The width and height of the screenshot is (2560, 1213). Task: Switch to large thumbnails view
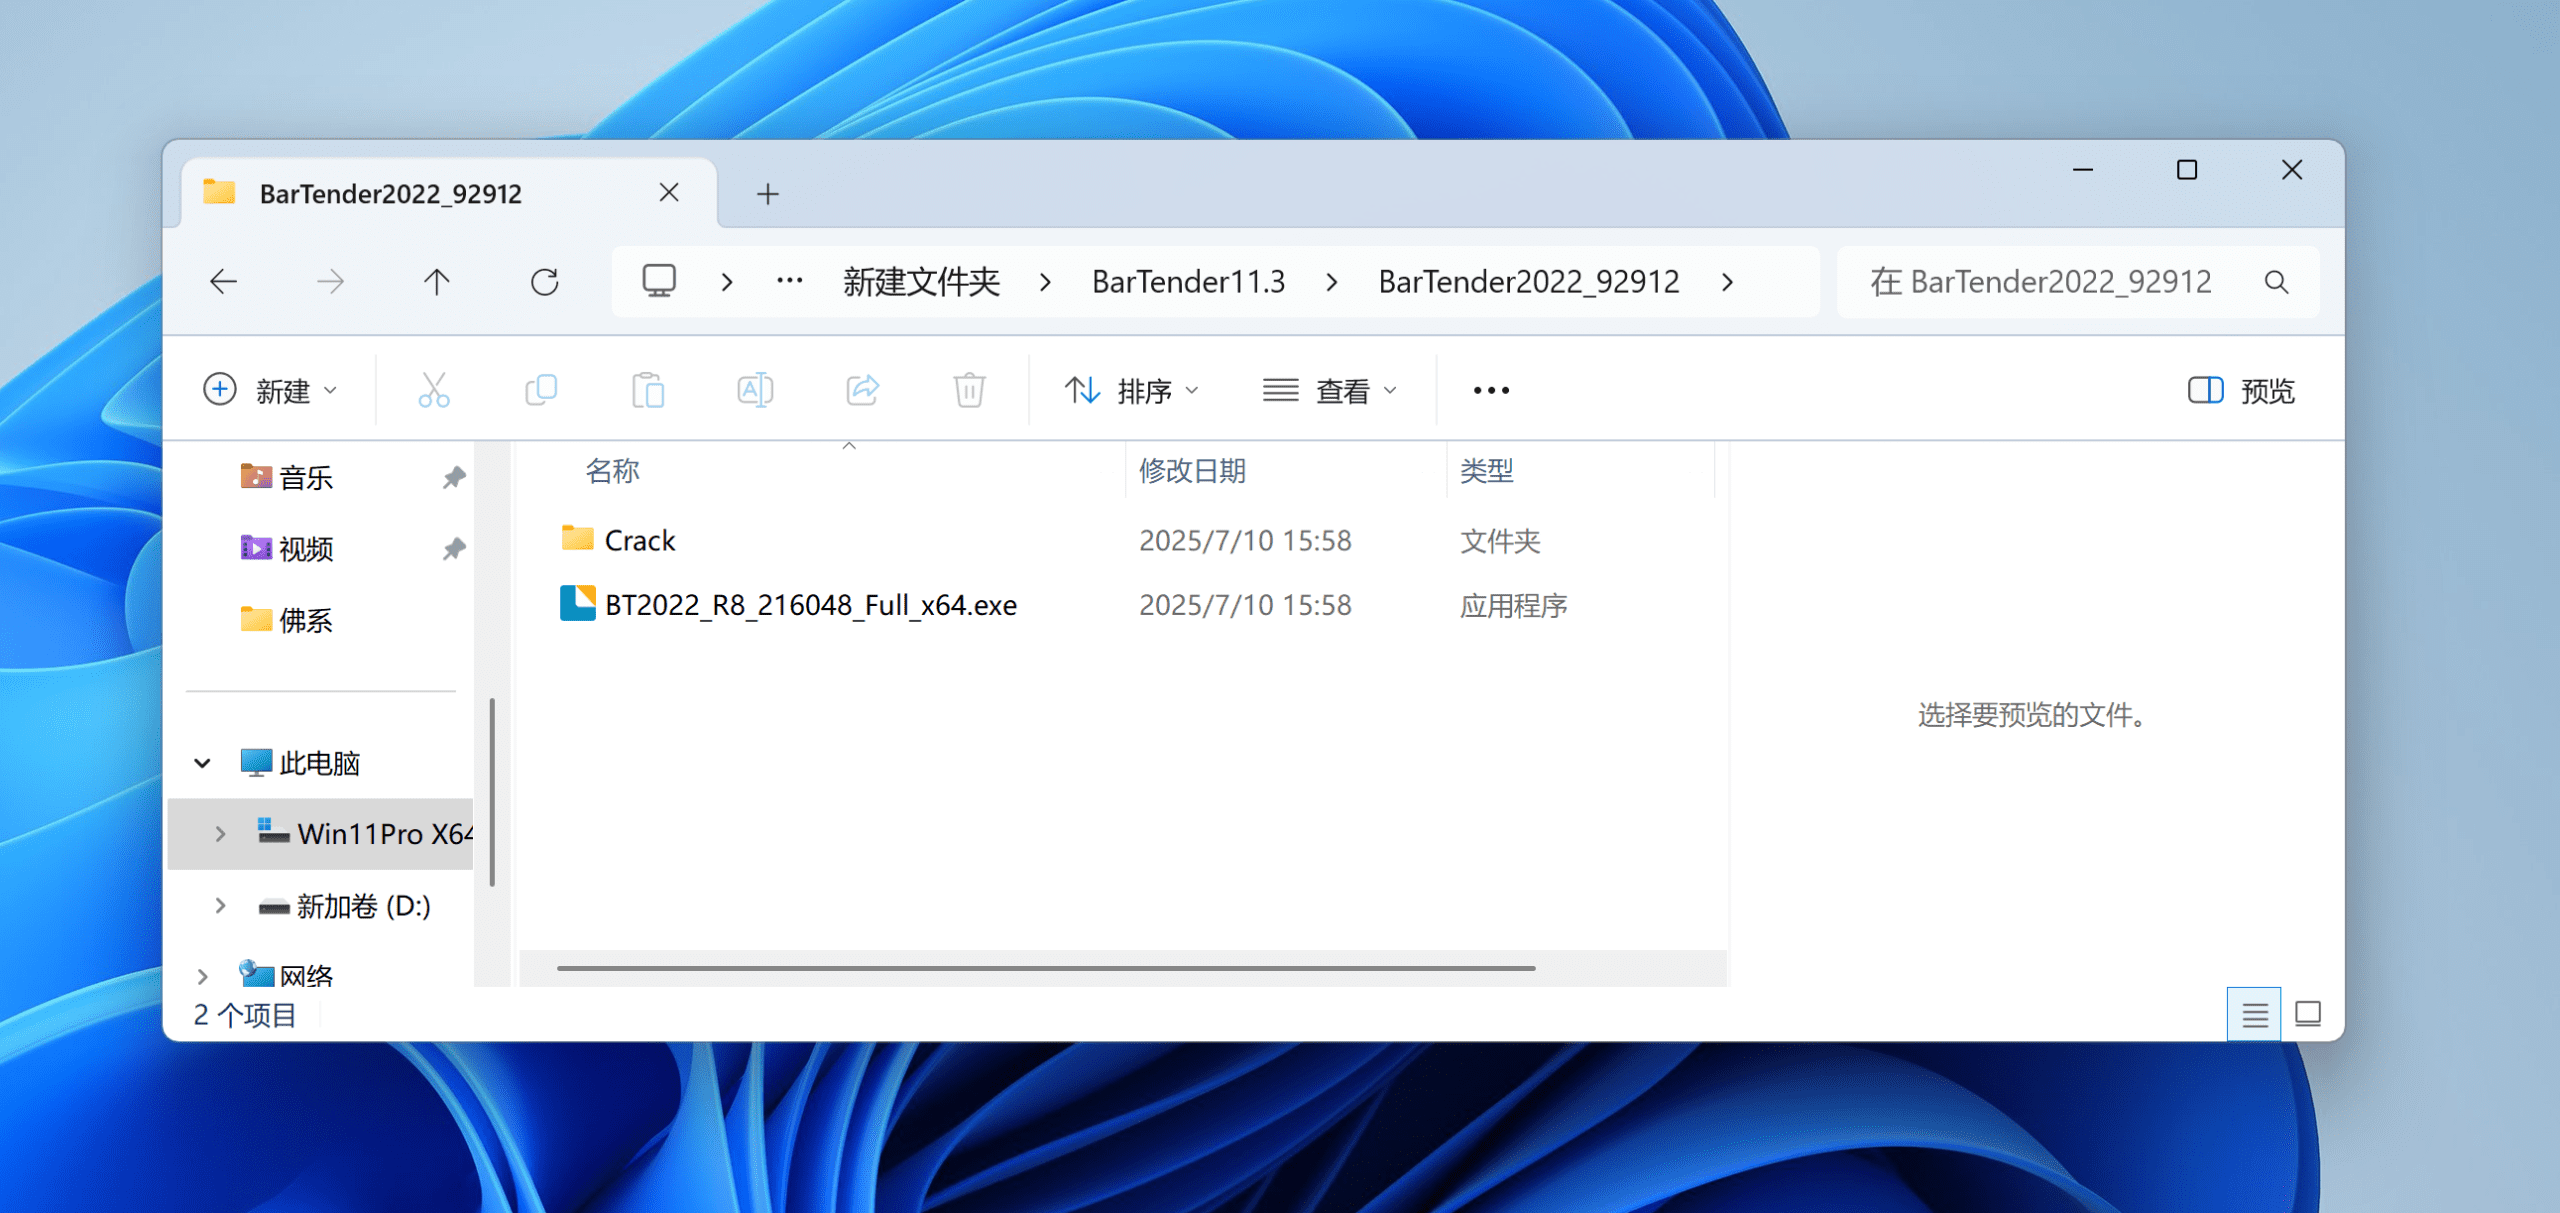tap(2308, 1015)
